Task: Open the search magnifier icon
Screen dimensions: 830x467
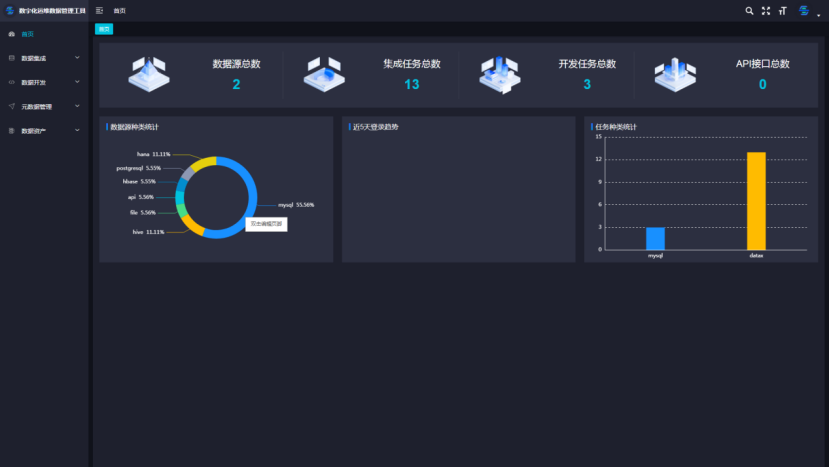Action: [x=749, y=10]
